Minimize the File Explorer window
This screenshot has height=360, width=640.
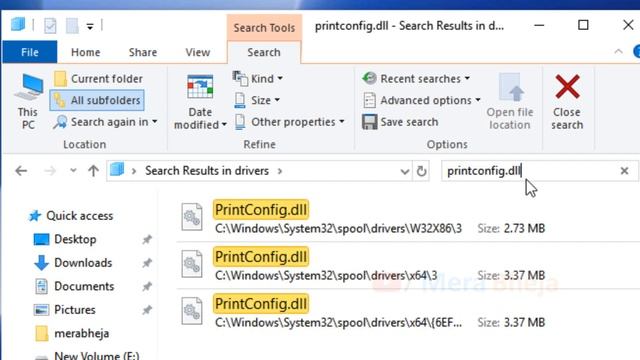[539, 25]
